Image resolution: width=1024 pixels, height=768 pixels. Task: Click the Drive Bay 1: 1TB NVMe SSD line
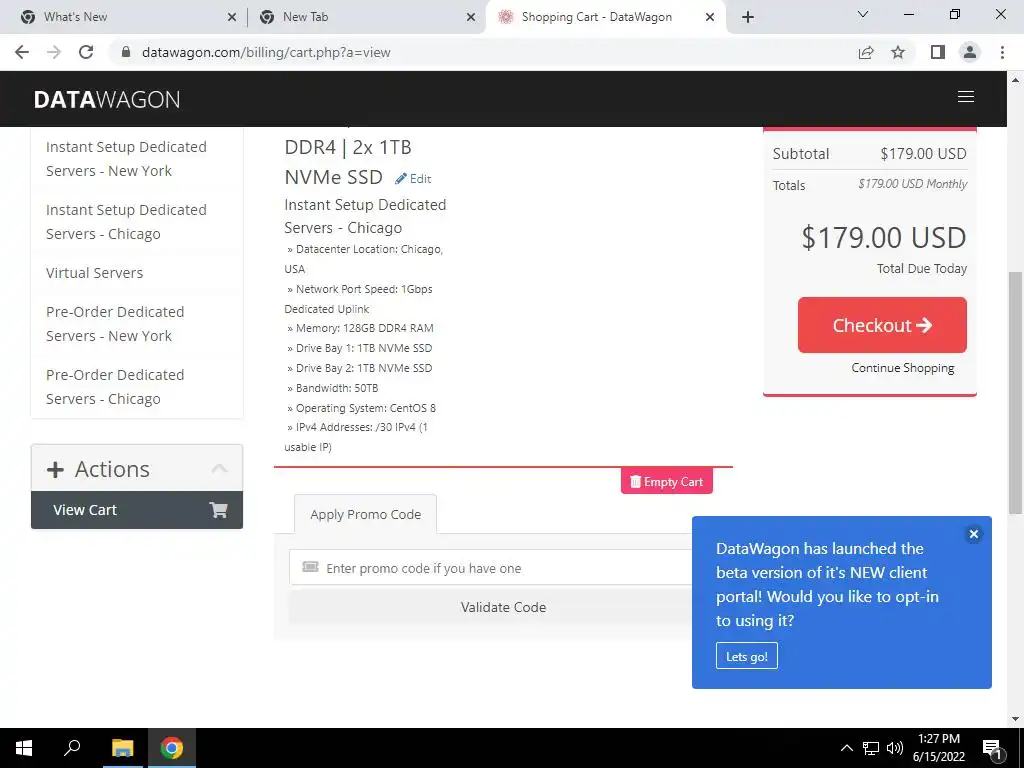(359, 348)
